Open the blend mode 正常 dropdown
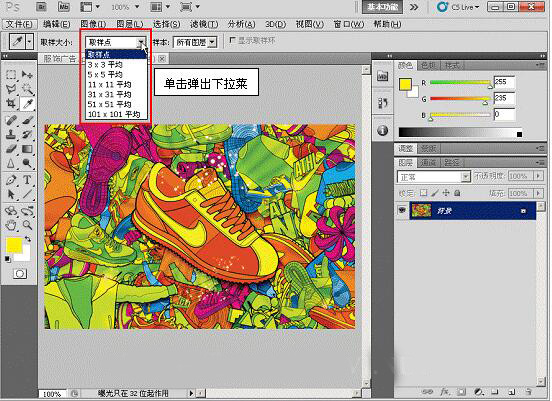This screenshot has height=401, width=552. (465, 176)
